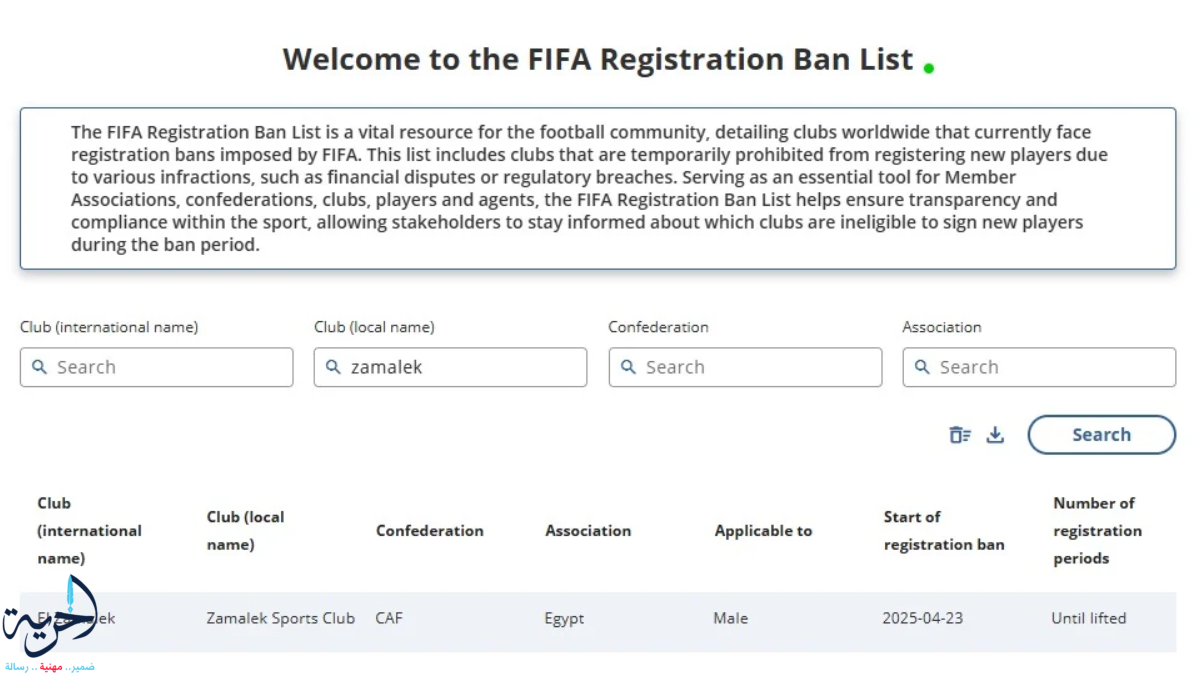Click the clear filters trash icon
Image resolution: width=1201 pixels, height=673 pixels.
(960, 435)
